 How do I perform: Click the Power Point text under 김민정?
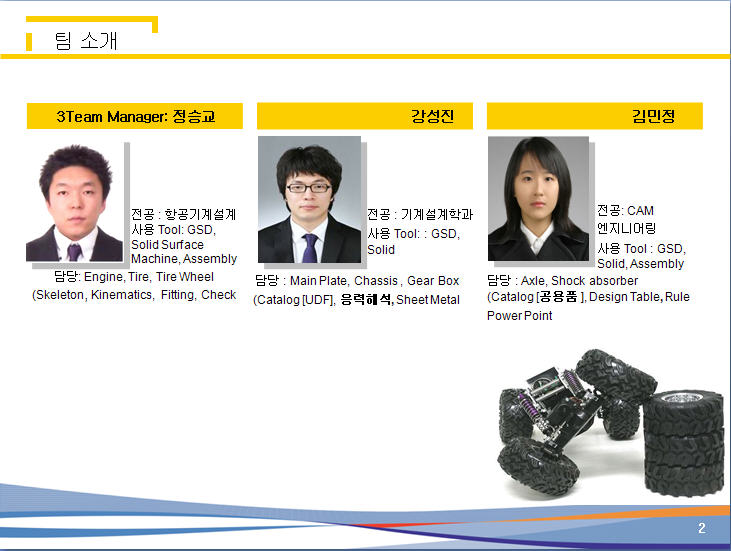(x=519, y=316)
